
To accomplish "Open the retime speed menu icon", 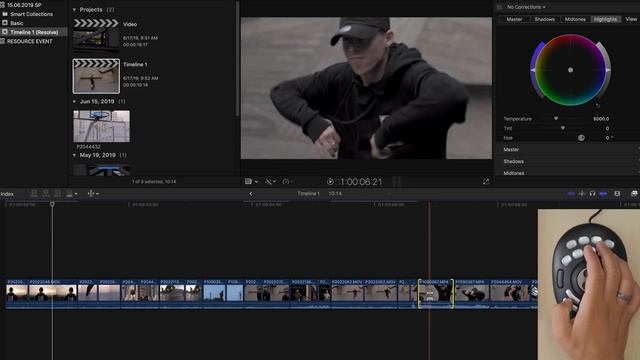I will (x=287, y=181).
